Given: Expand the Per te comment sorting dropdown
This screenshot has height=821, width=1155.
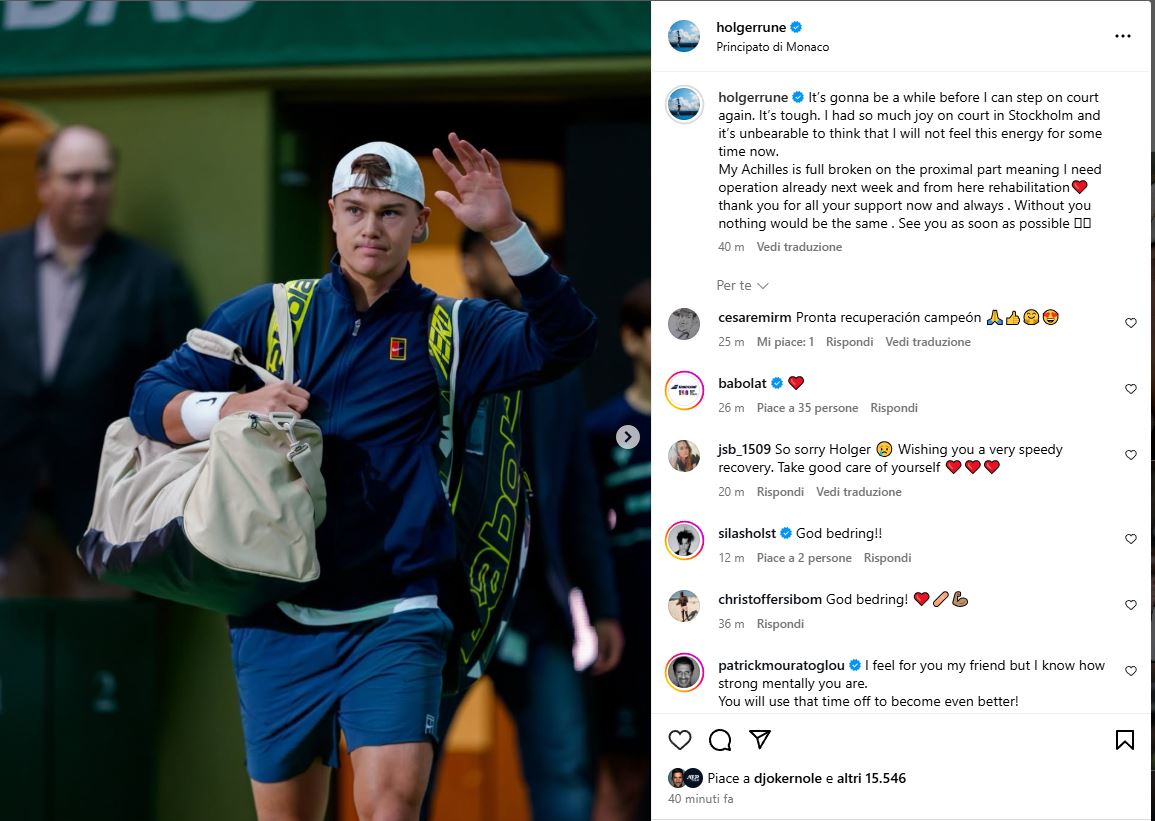Looking at the screenshot, I should [742, 285].
